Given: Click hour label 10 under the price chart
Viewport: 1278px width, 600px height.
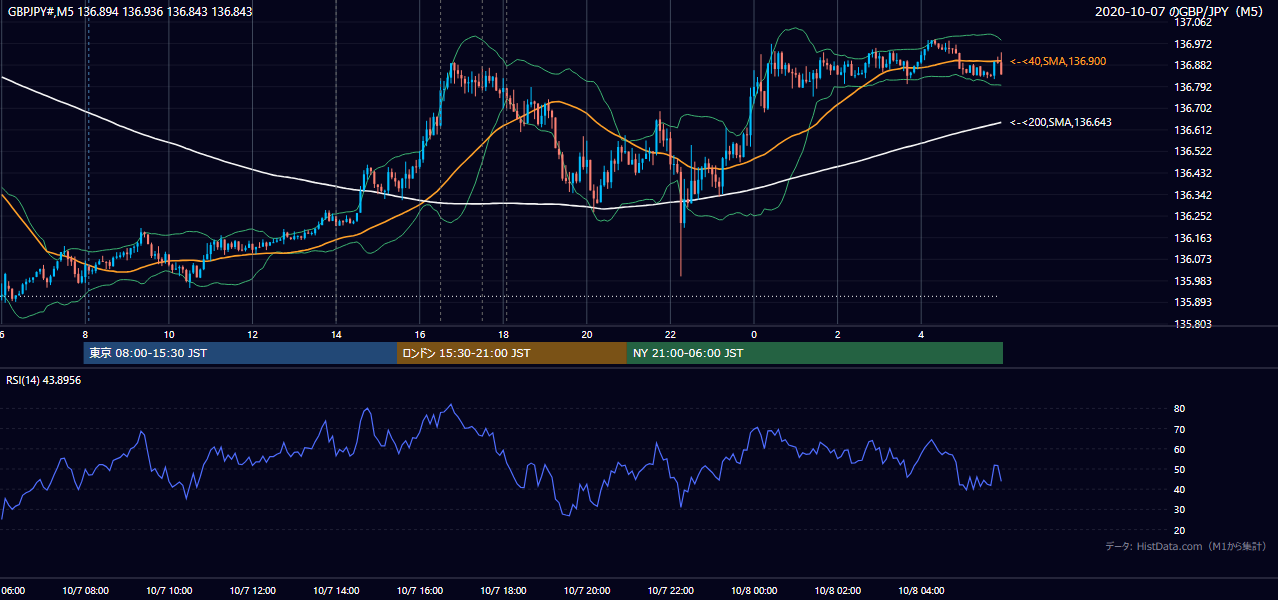Looking at the screenshot, I should click(169, 334).
